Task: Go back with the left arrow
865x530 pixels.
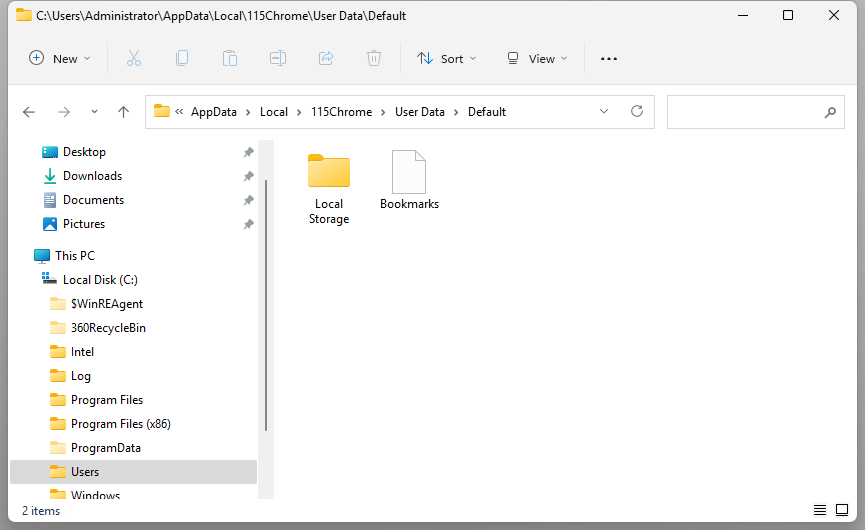Action: click(x=29, y=113)
